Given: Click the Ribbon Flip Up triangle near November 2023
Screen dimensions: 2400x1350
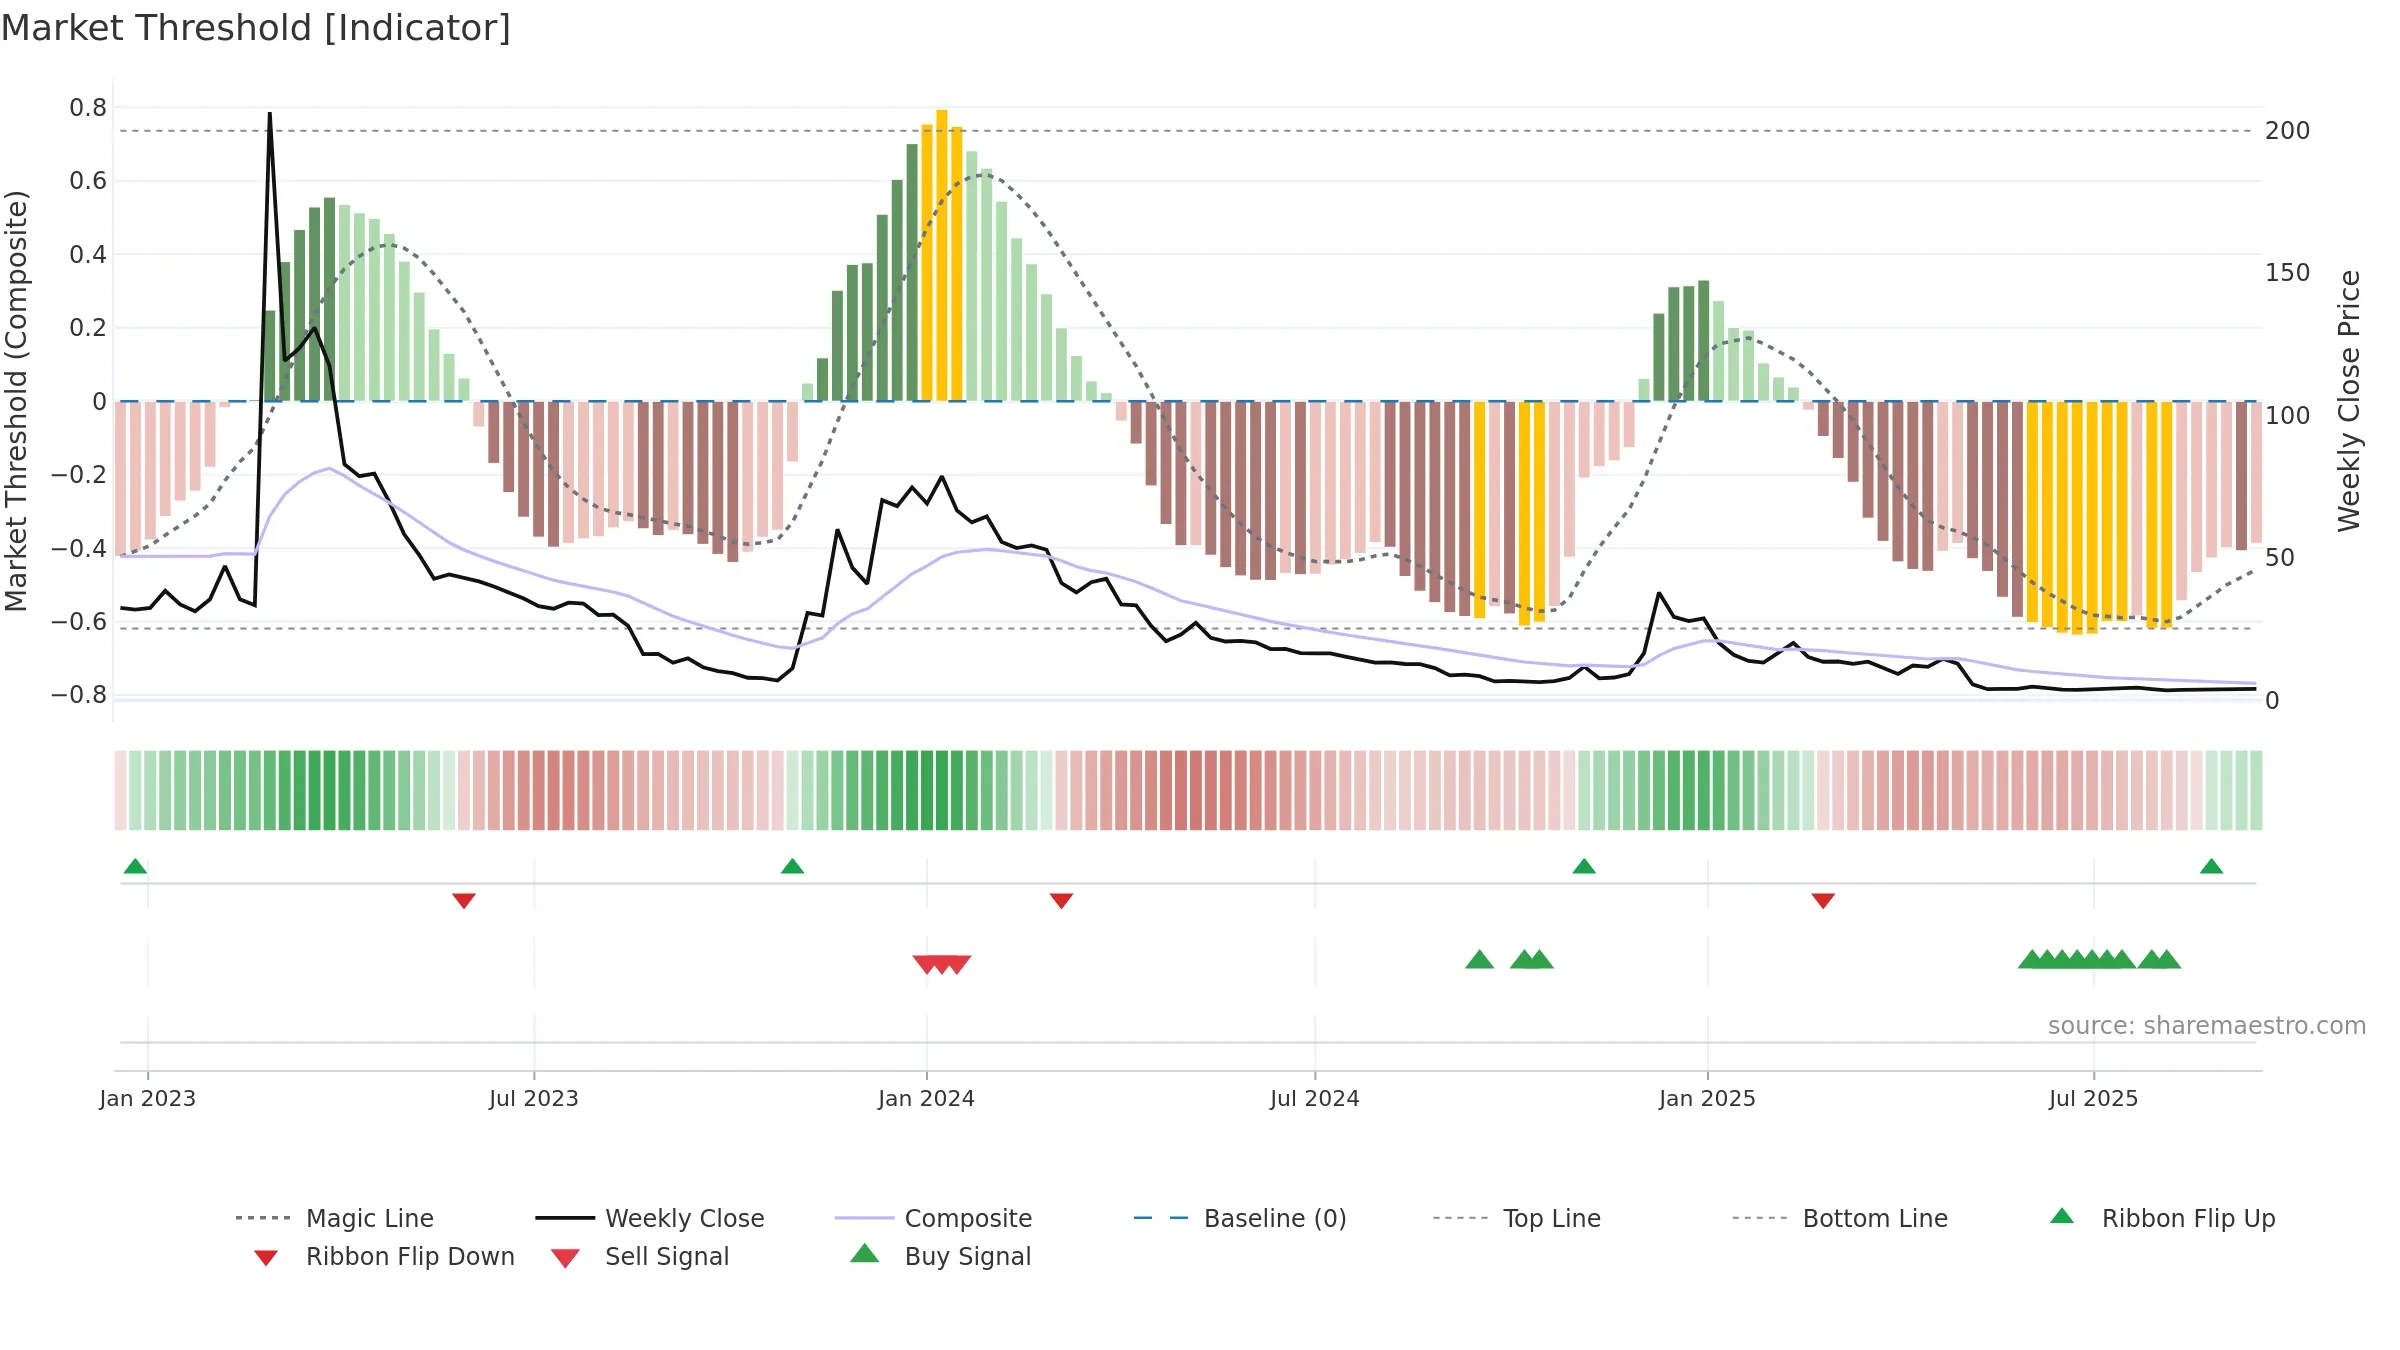Looking at the screenshot, I should click(792, 866).
